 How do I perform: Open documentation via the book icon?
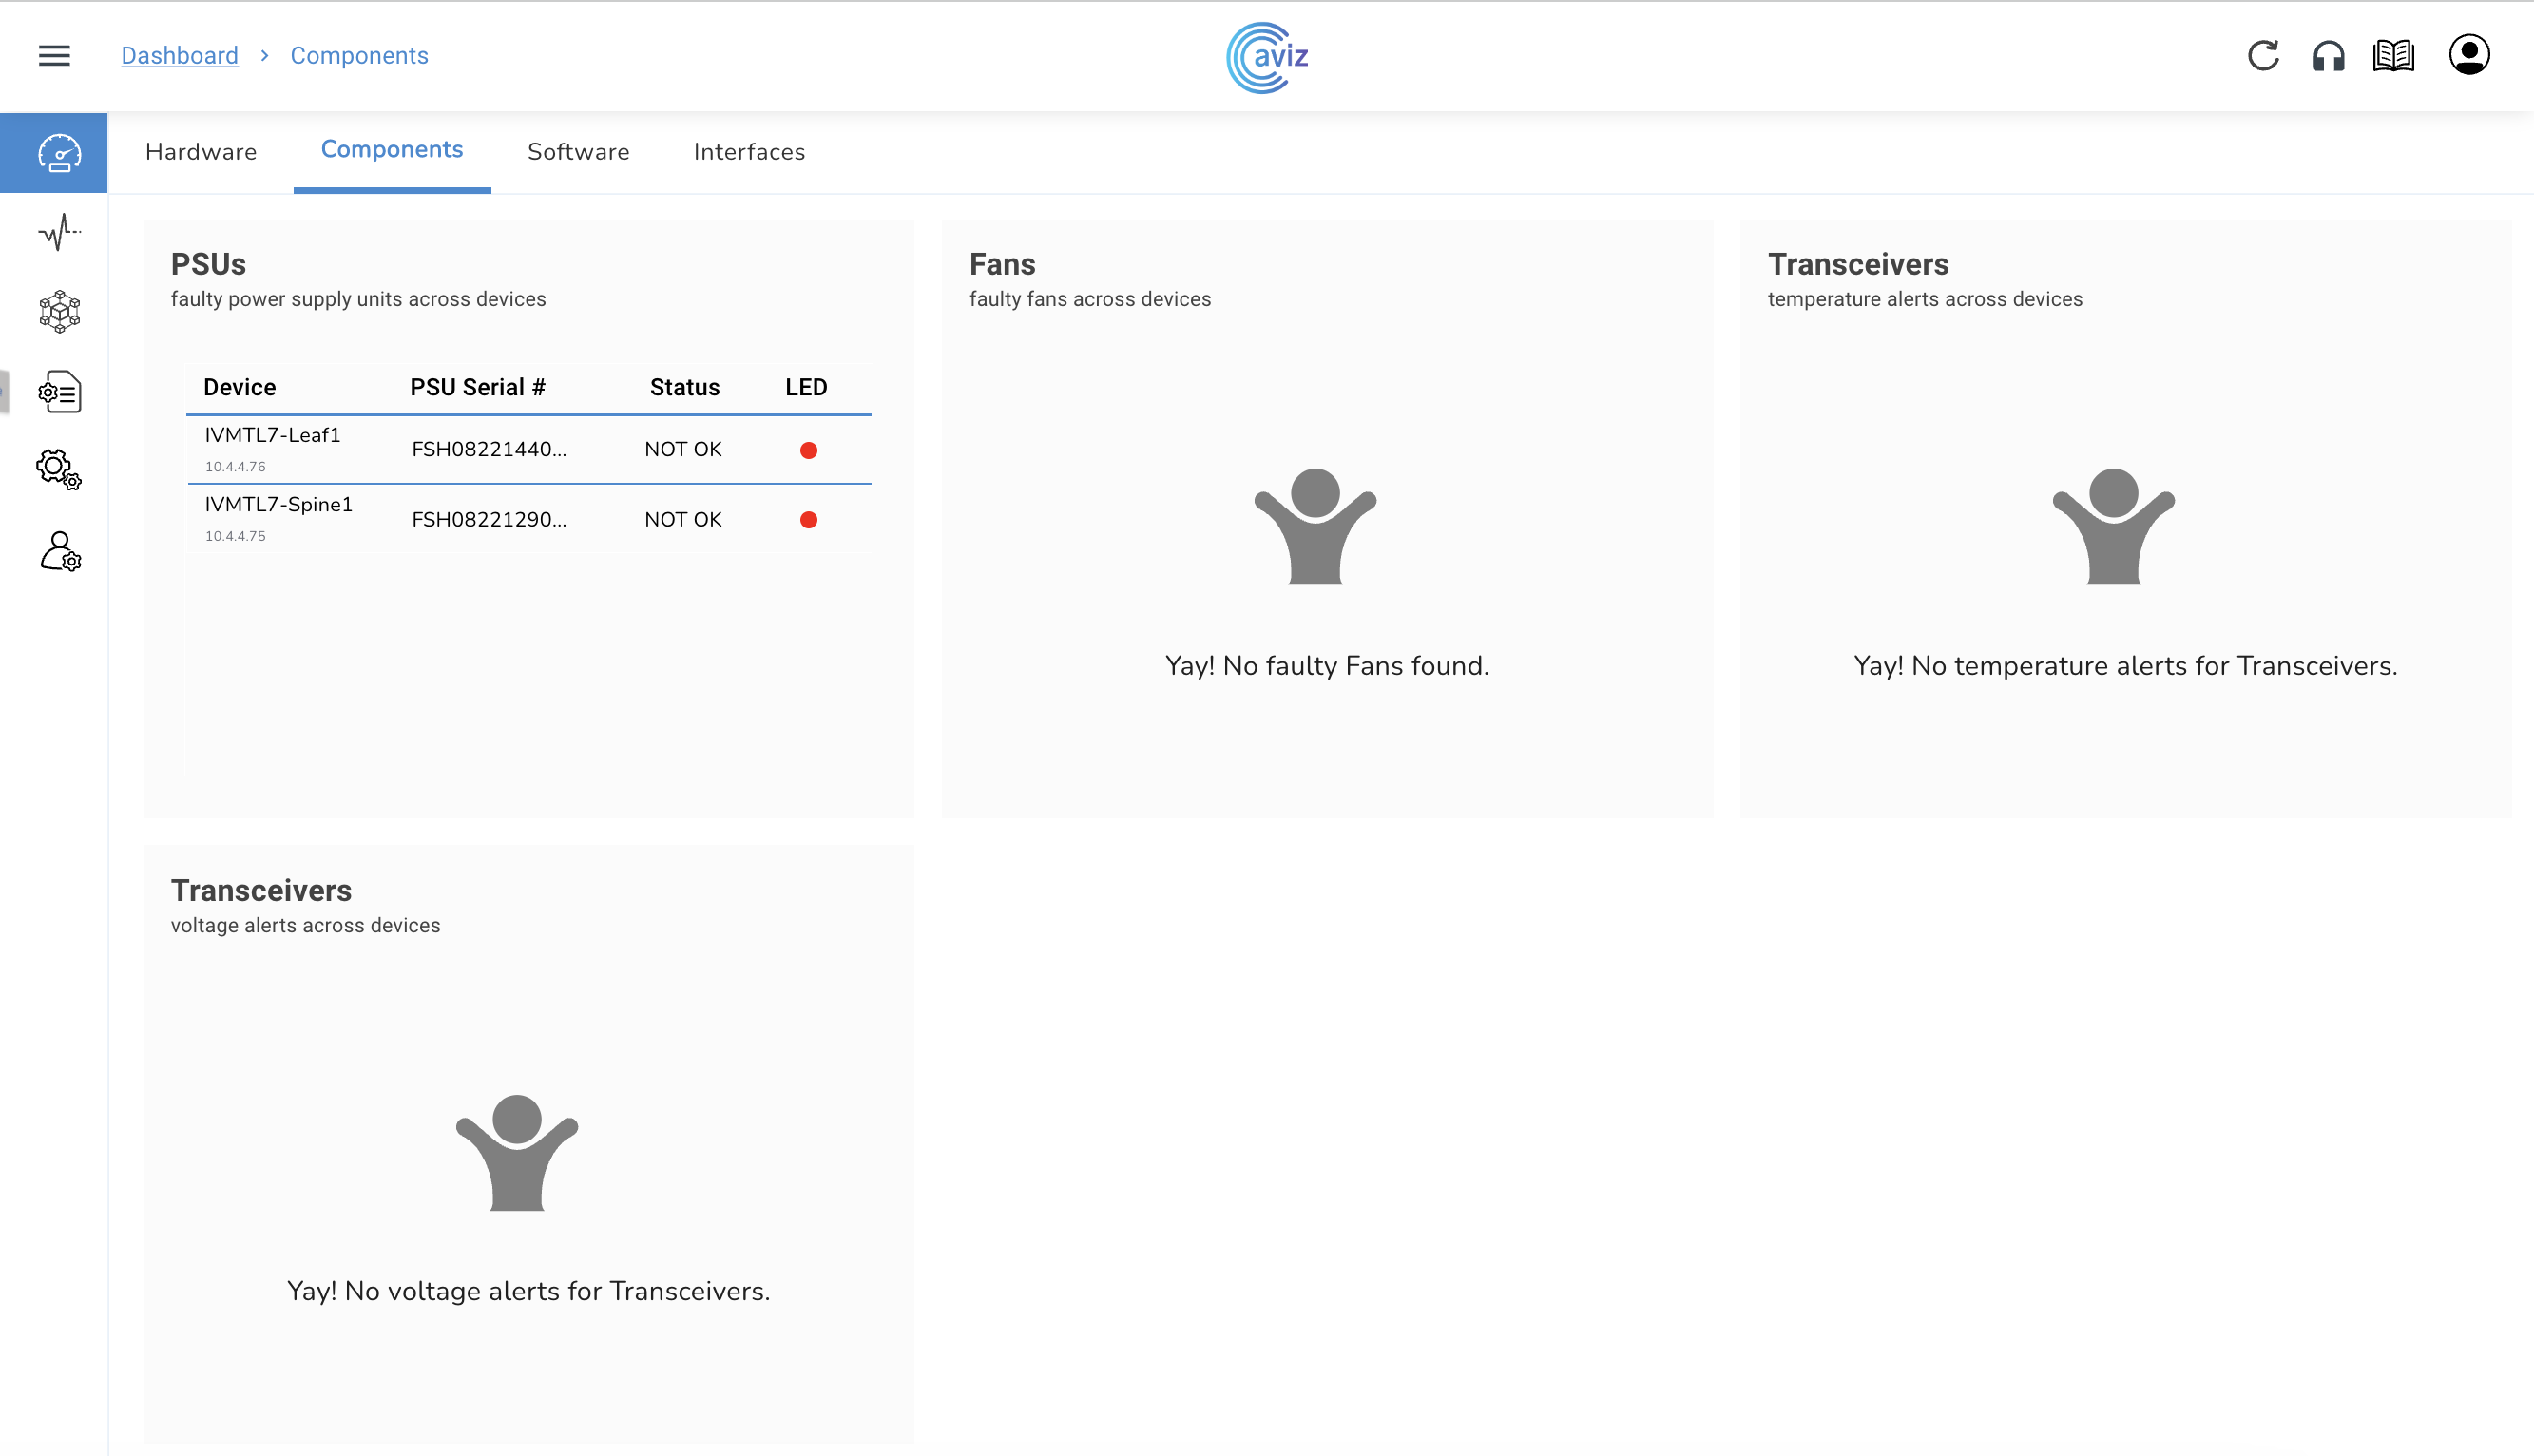[x=2393, y=56]
